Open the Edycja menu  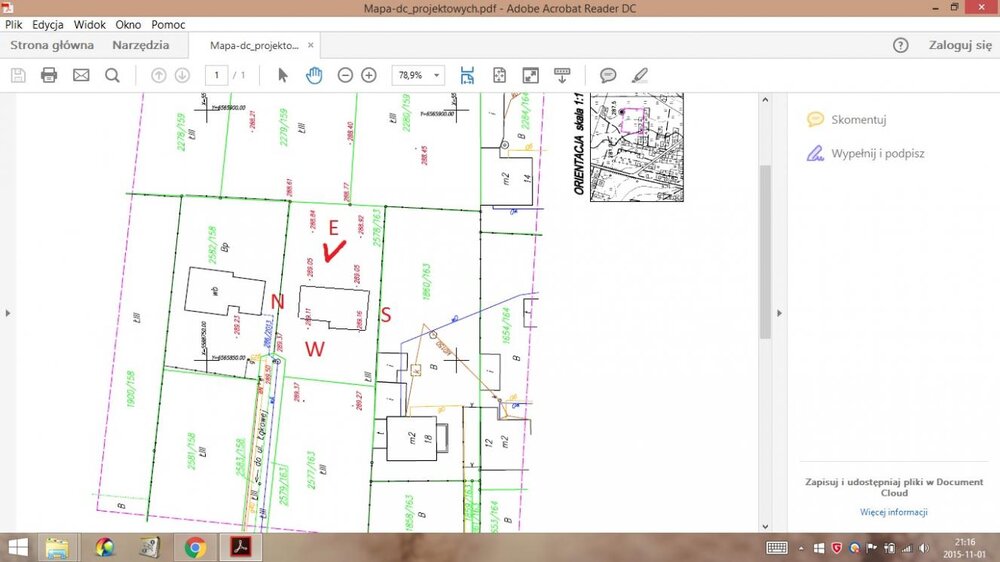point(49,24)
